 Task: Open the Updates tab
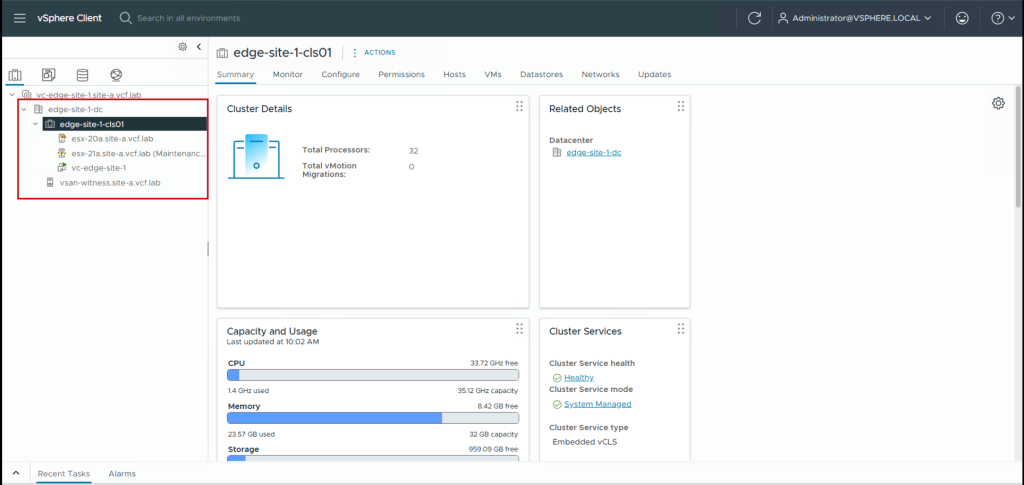654,74
